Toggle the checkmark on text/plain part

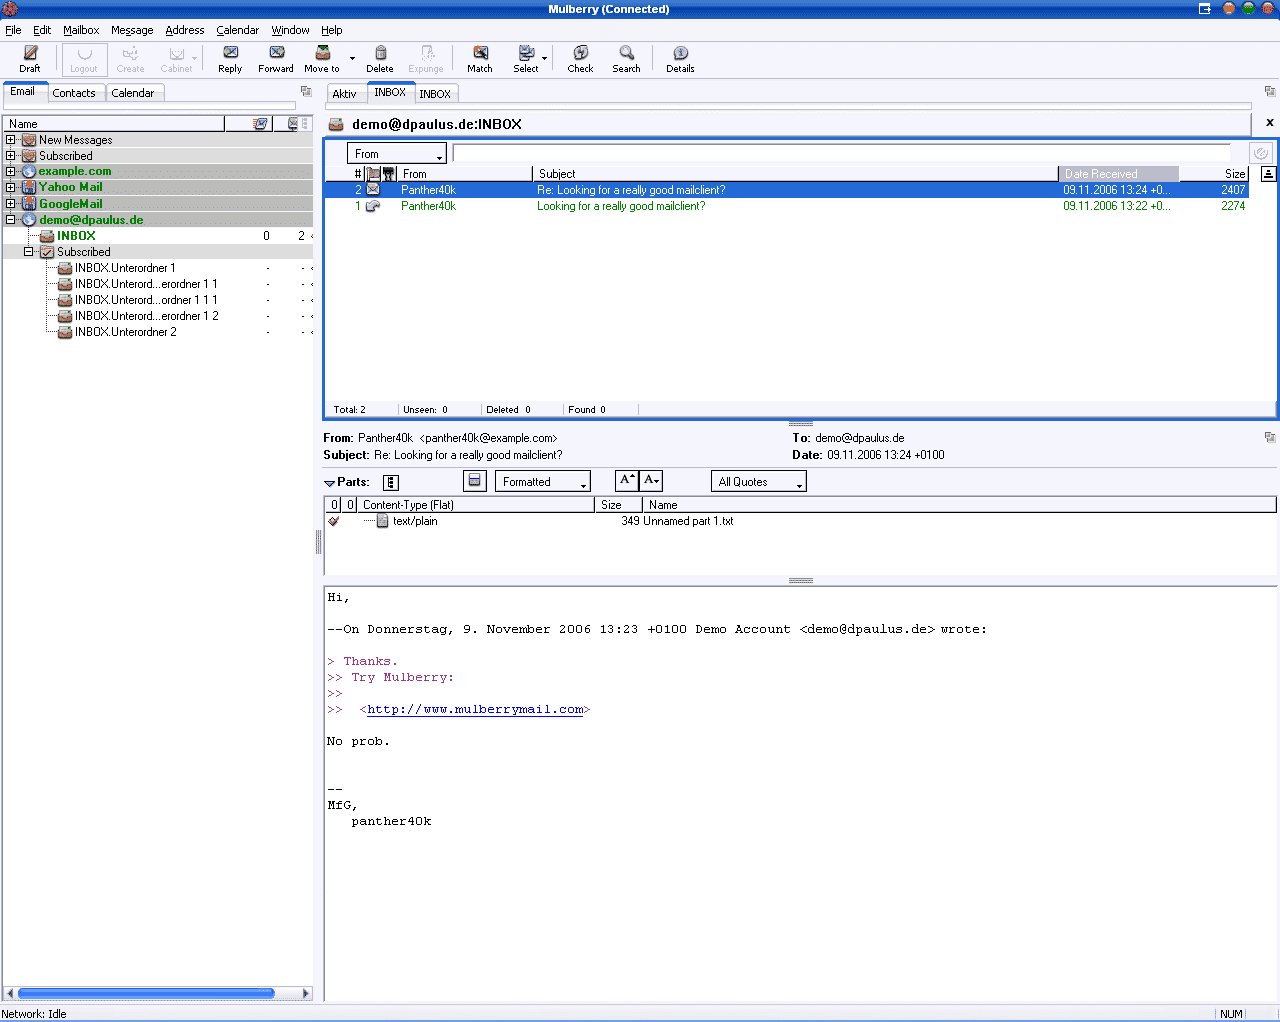click(334, 521)
